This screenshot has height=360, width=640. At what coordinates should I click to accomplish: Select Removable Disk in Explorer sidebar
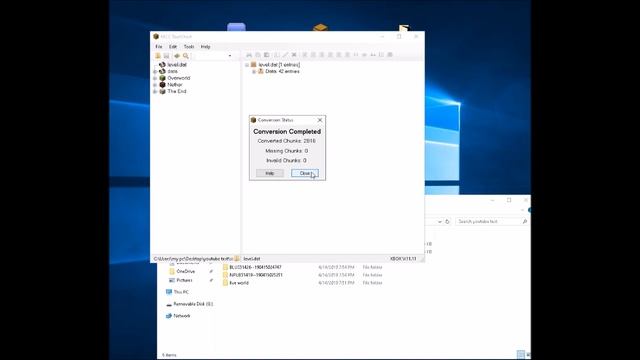193,304
